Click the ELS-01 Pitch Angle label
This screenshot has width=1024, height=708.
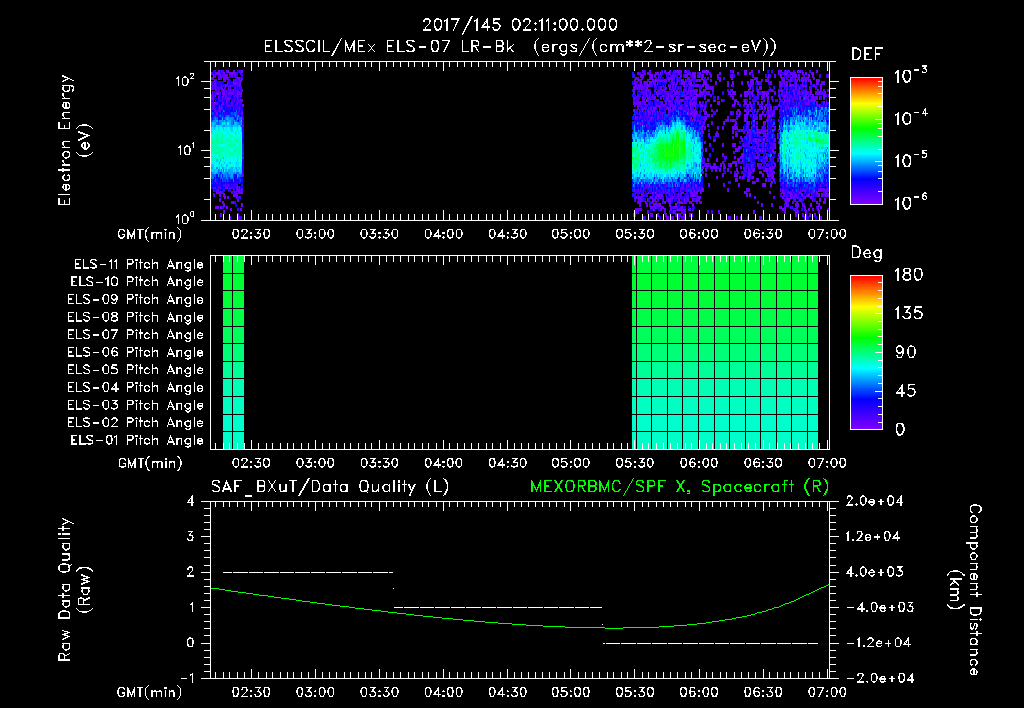click(136, 440)
